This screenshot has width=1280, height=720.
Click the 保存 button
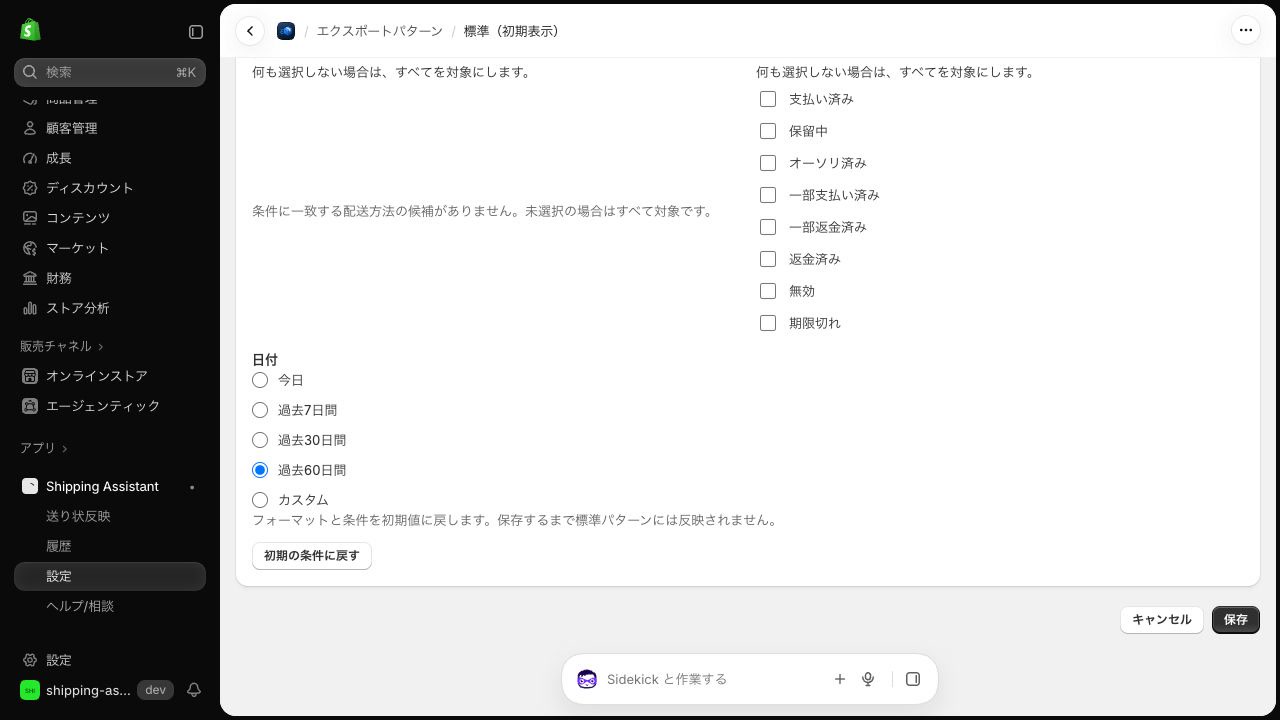1236,619
